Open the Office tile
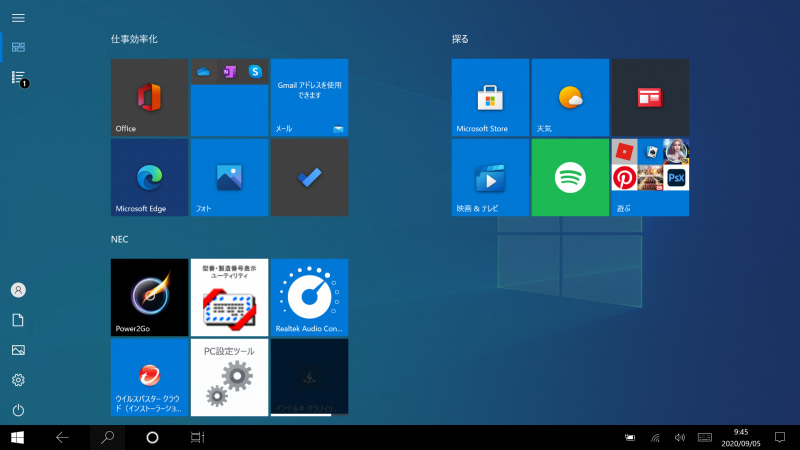This screenshot has height=450, width=800. click(x=149, y=97)
